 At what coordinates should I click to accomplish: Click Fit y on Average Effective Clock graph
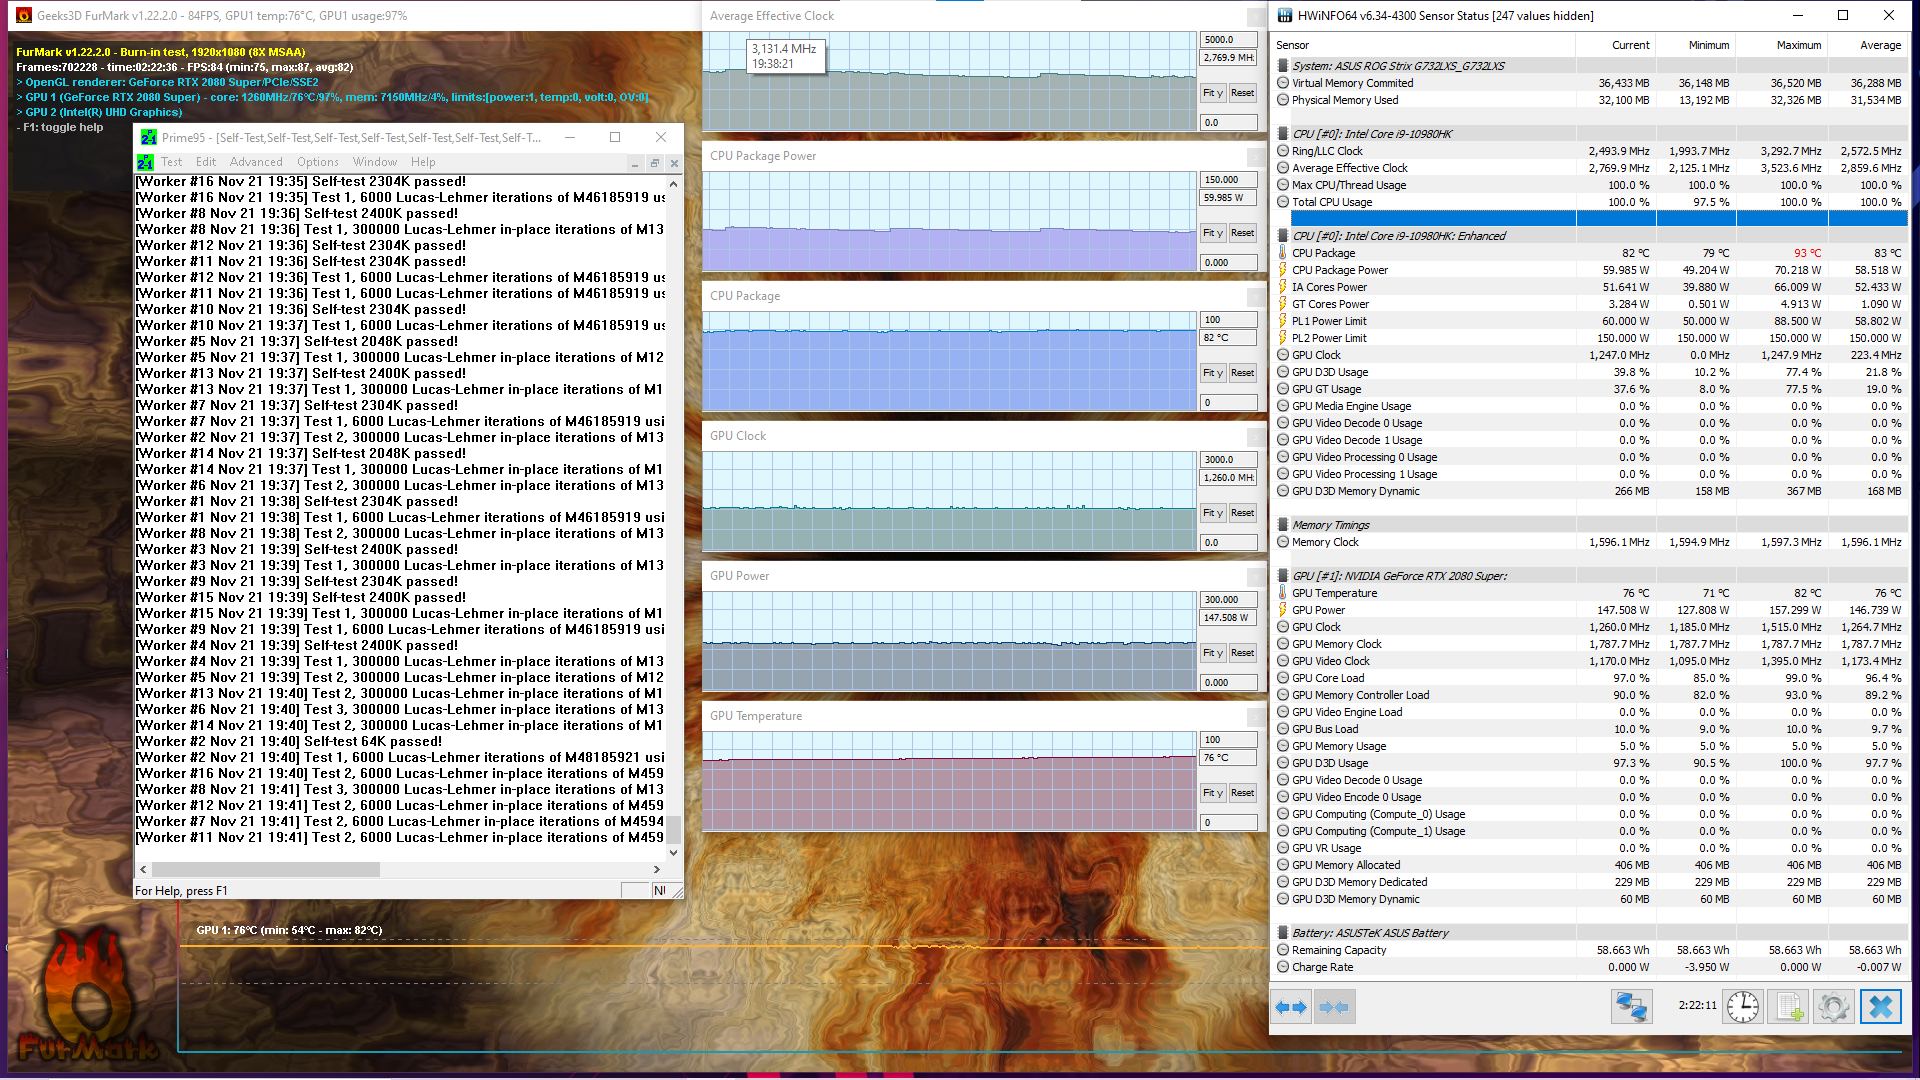[x=1212, y=93]
